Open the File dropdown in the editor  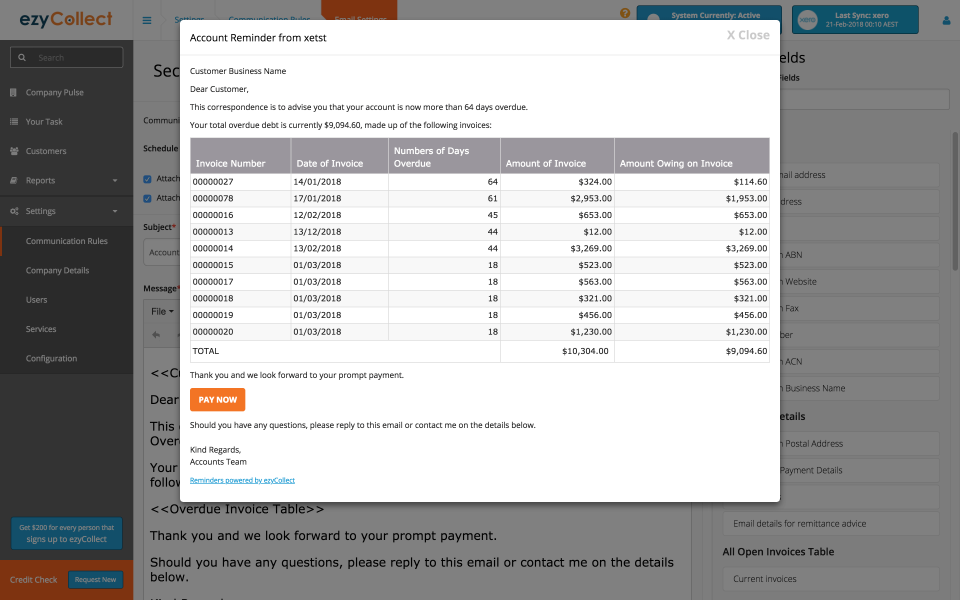[163, 312]
